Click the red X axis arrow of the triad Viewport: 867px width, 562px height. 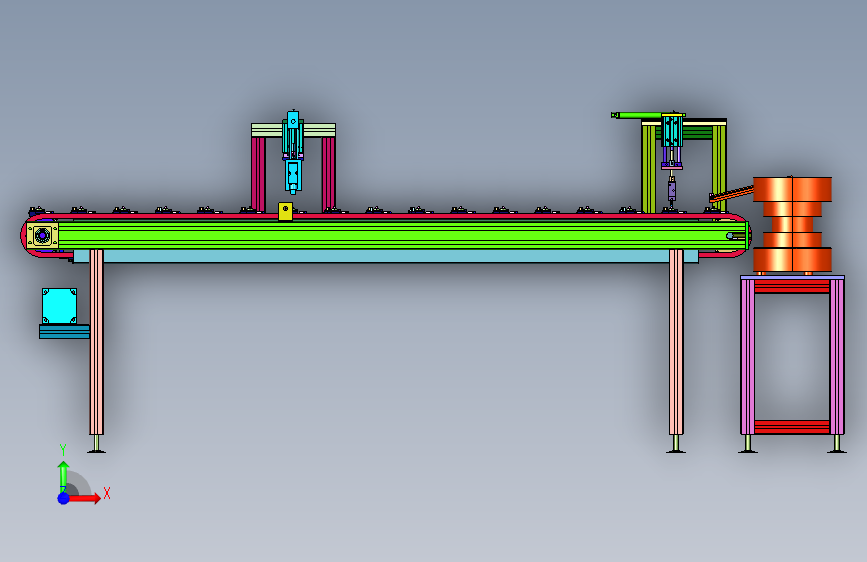84,498
